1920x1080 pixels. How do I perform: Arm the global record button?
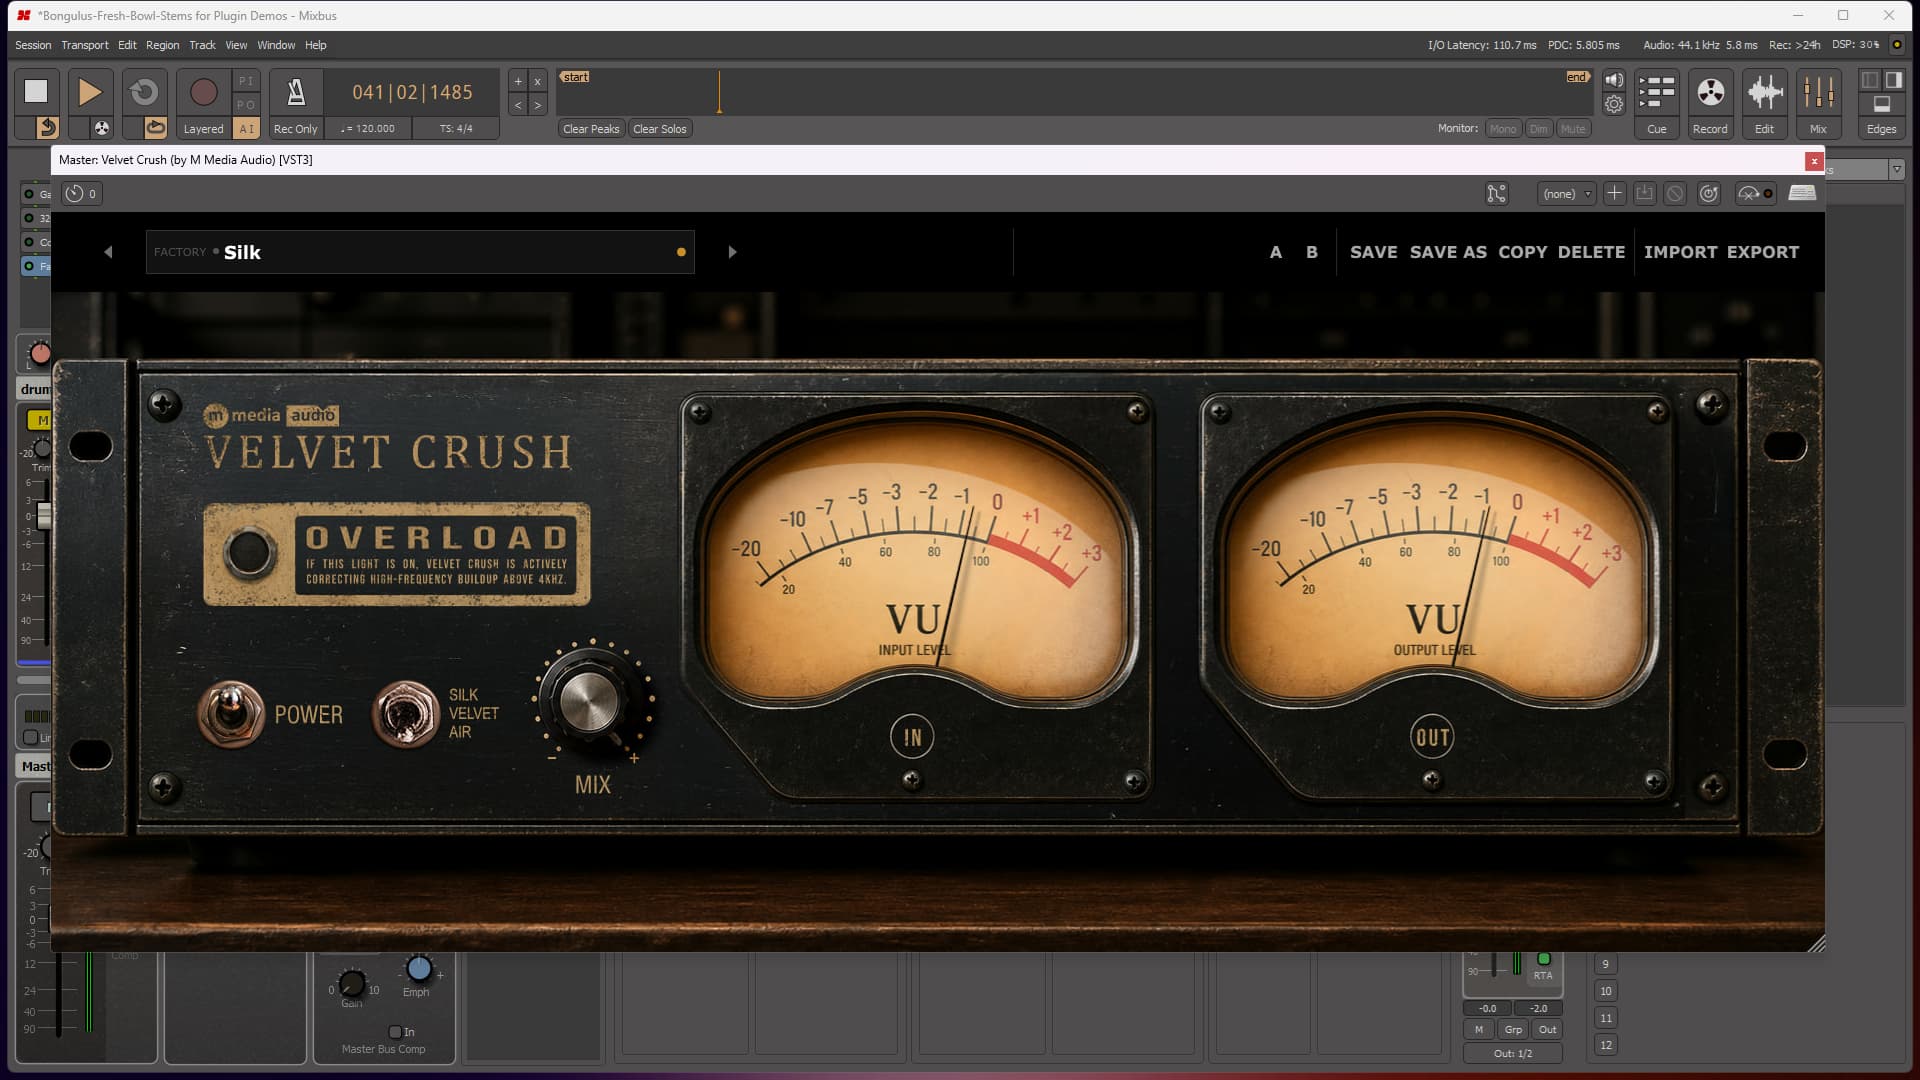coord(203,92)
